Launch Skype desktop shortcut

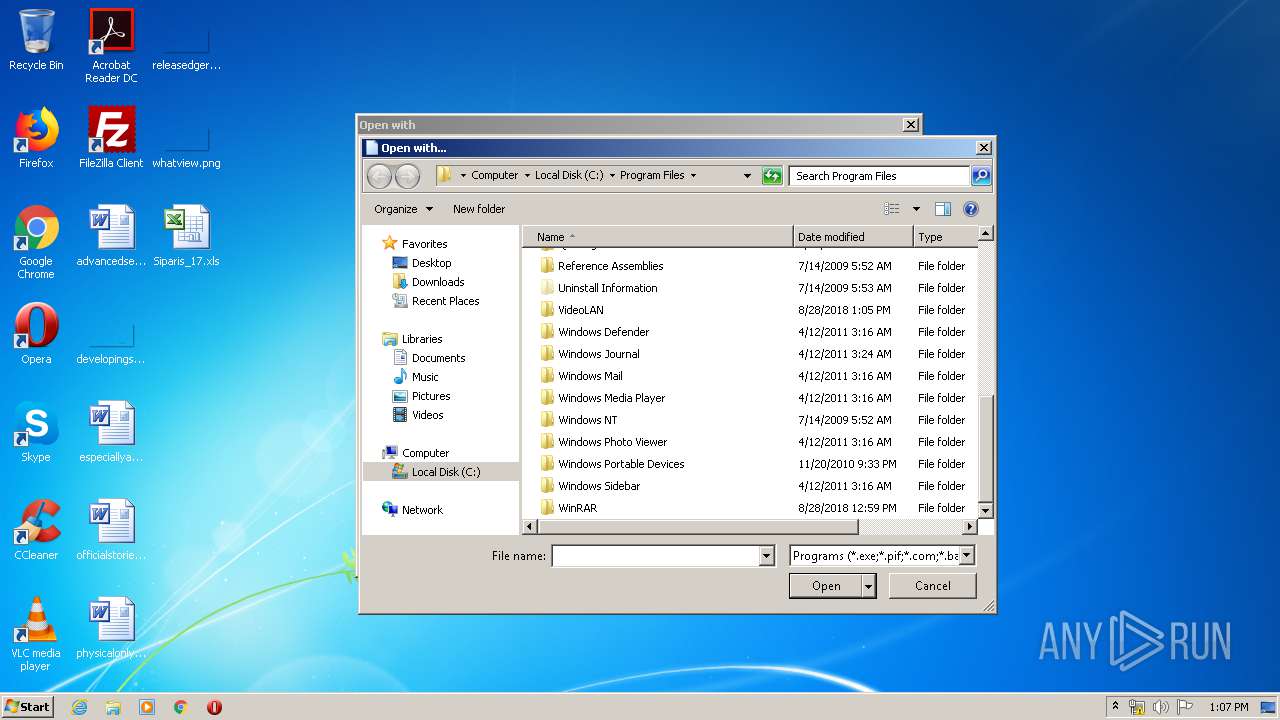point(36,432)
